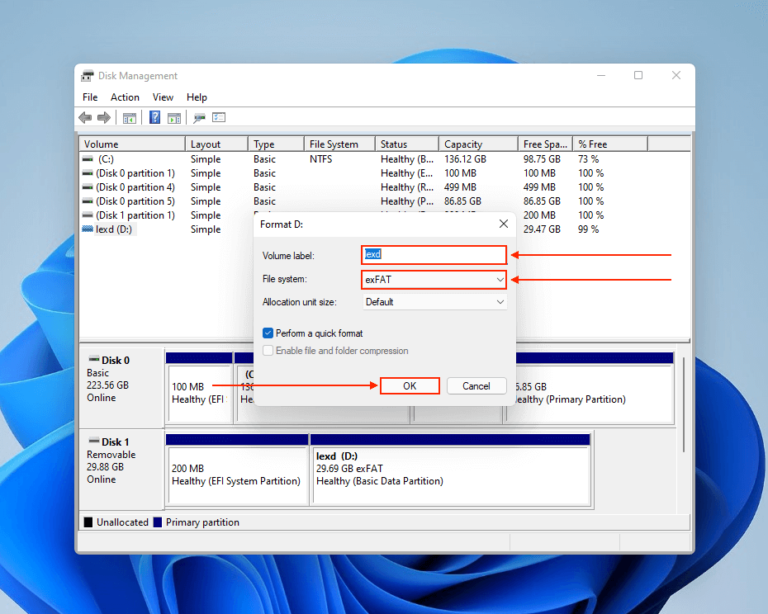Click the Refresh/connect drive toolbar icon
The width and height of the screenshot is (768, 614).
click(199, 118)
